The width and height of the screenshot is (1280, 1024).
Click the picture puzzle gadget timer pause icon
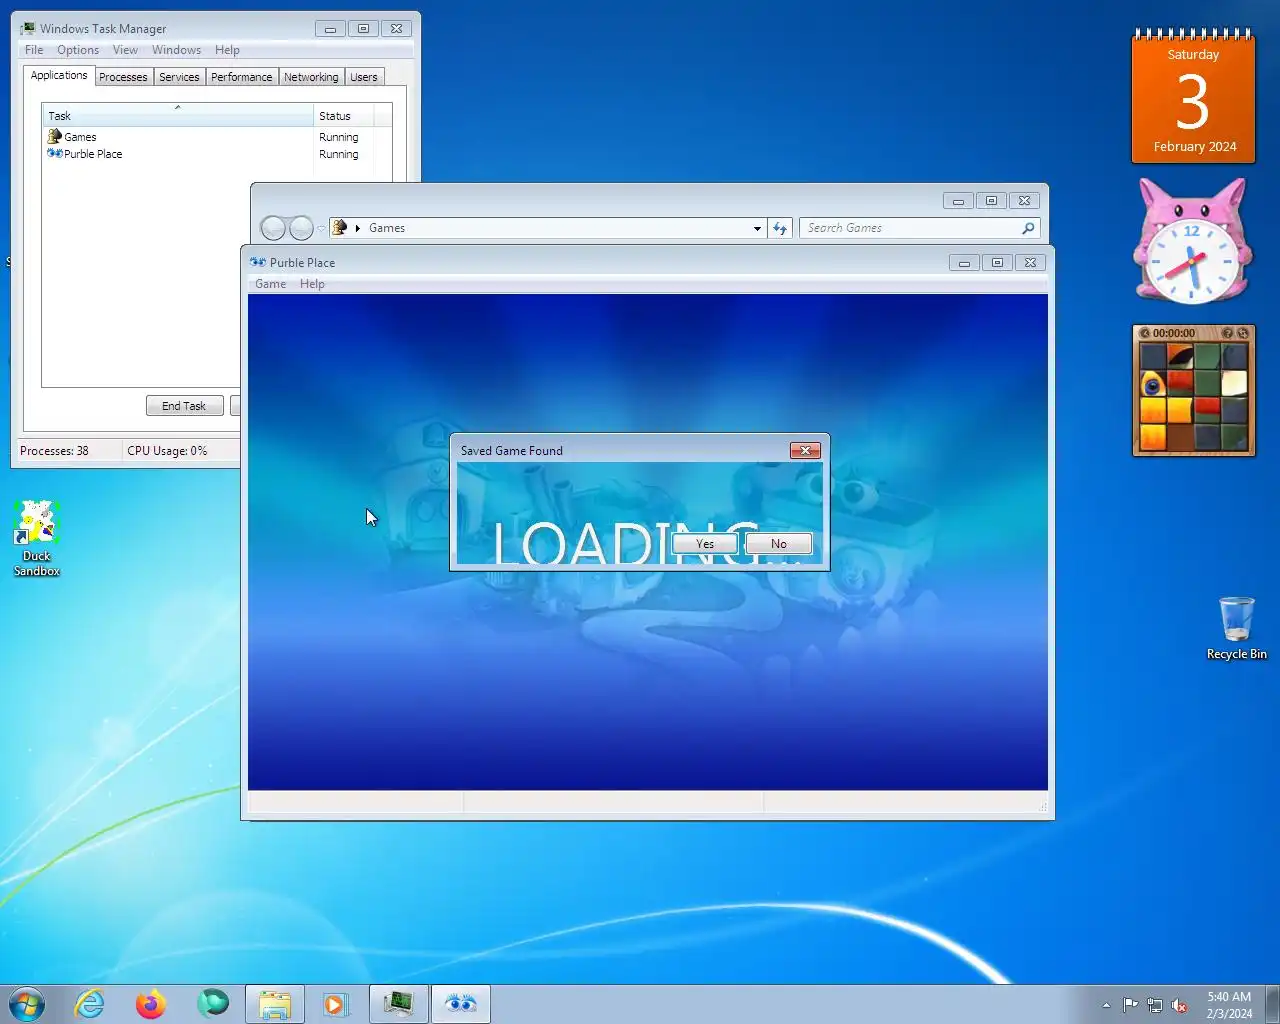1145,333
